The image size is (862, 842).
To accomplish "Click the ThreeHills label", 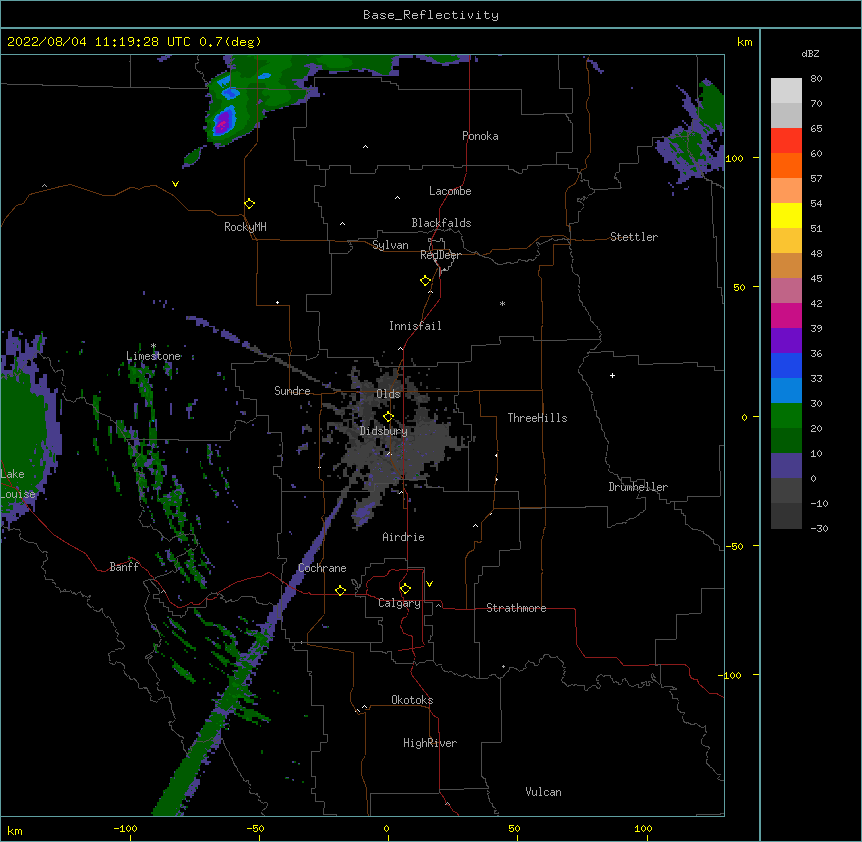I will (537, 418).
